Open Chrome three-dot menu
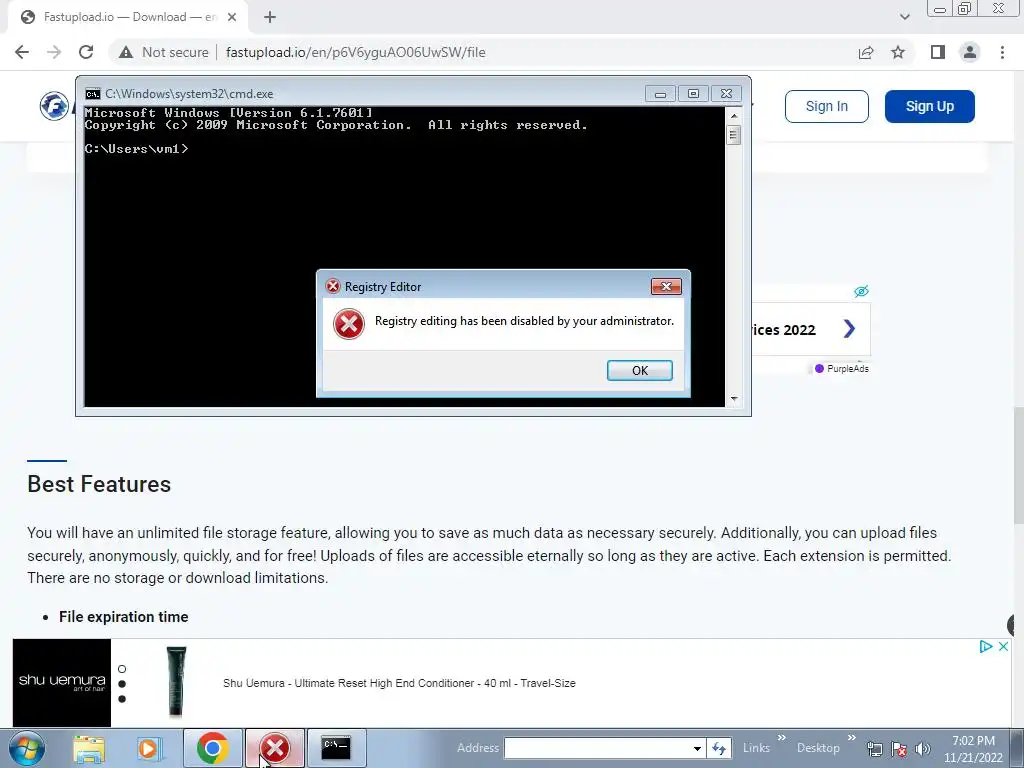This screenshot has height=768, width=1024. [x=1002, y=52]
